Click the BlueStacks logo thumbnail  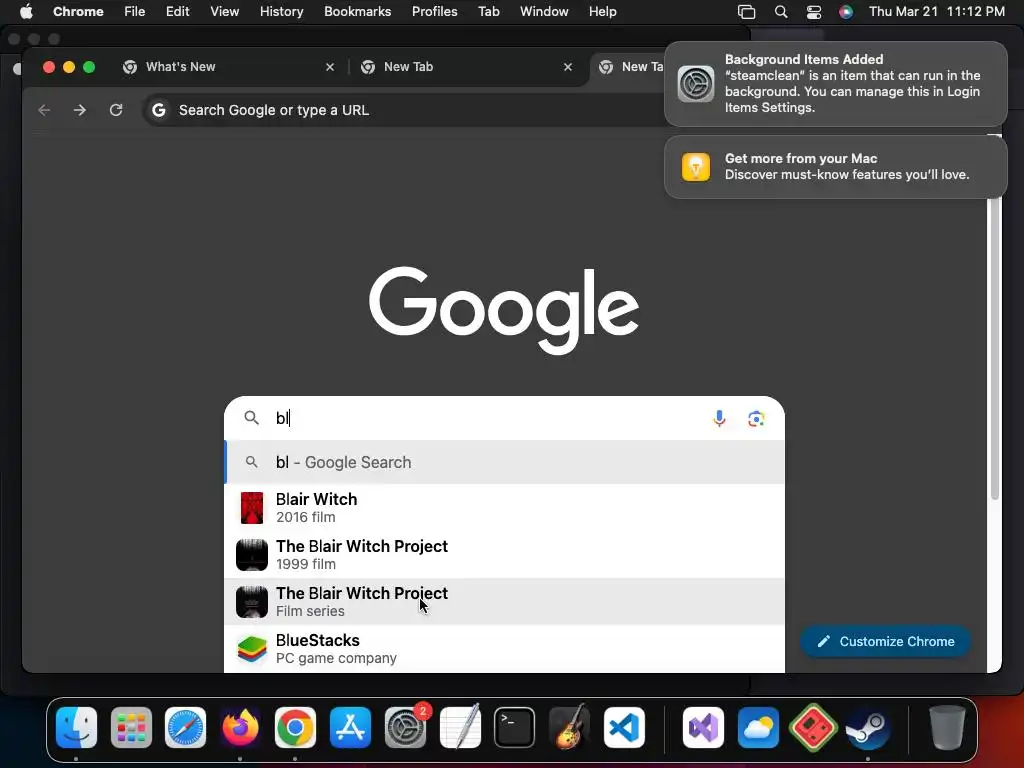(x=252, y=648)
